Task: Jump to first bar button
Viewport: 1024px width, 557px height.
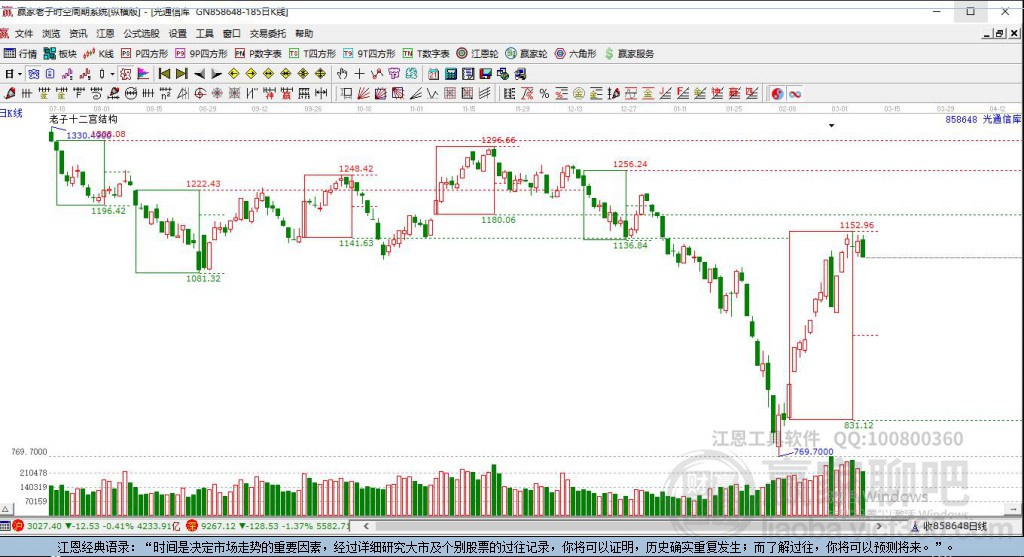Action: tap(165, 74)
